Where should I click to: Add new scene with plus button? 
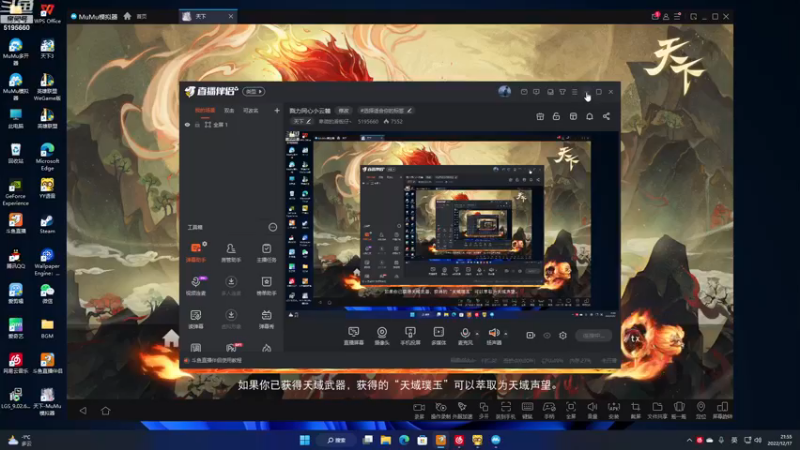point(277,110)
